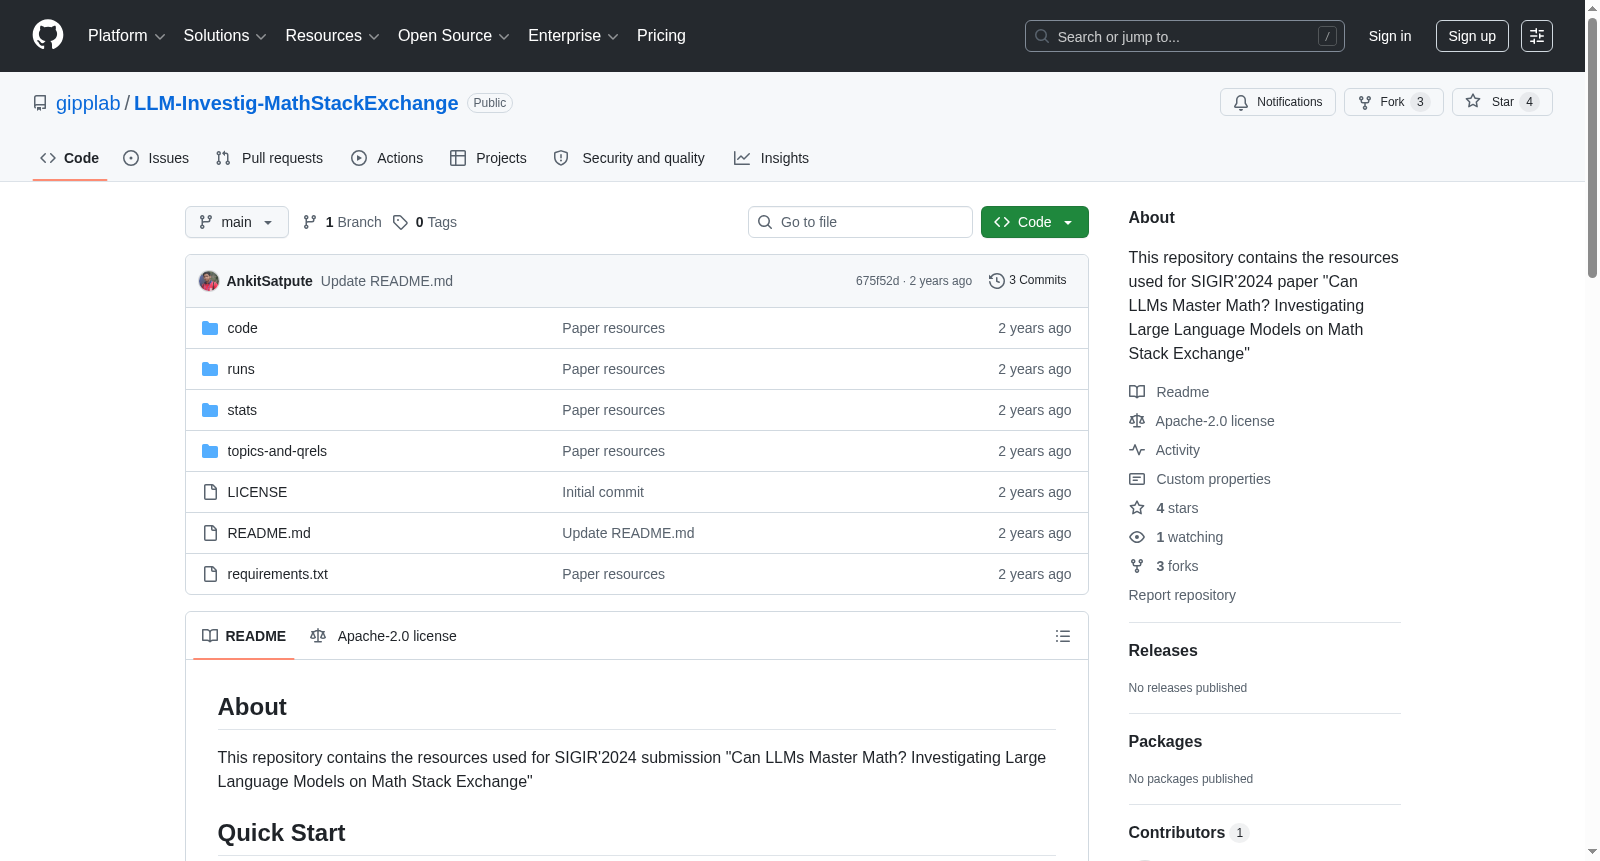1600x861 pixels.
Task: Click the Sign up button
Action: click(1472, 36)
